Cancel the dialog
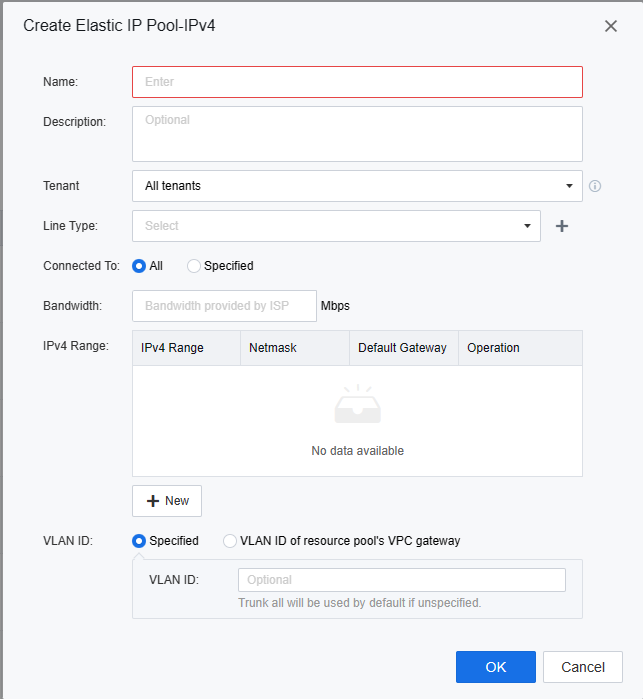The image size is (643, 699). click(582, 667)
